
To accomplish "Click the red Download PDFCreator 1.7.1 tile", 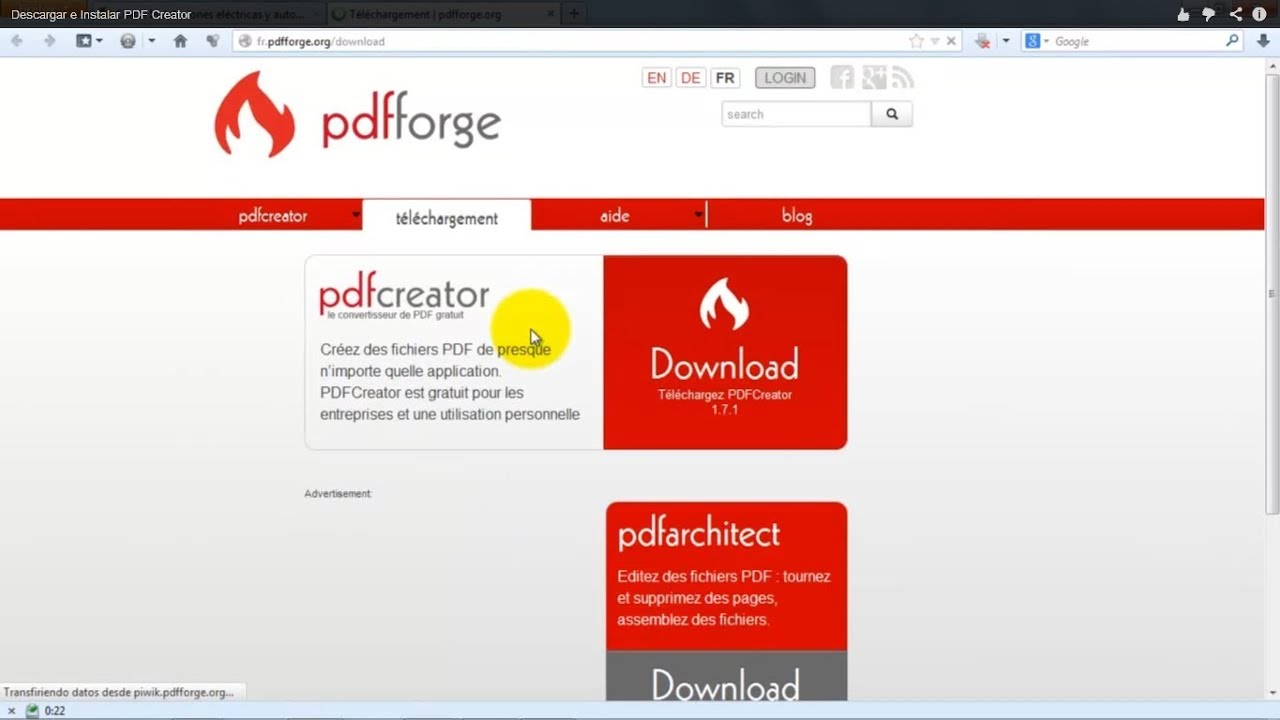I will tap(725, 352).
